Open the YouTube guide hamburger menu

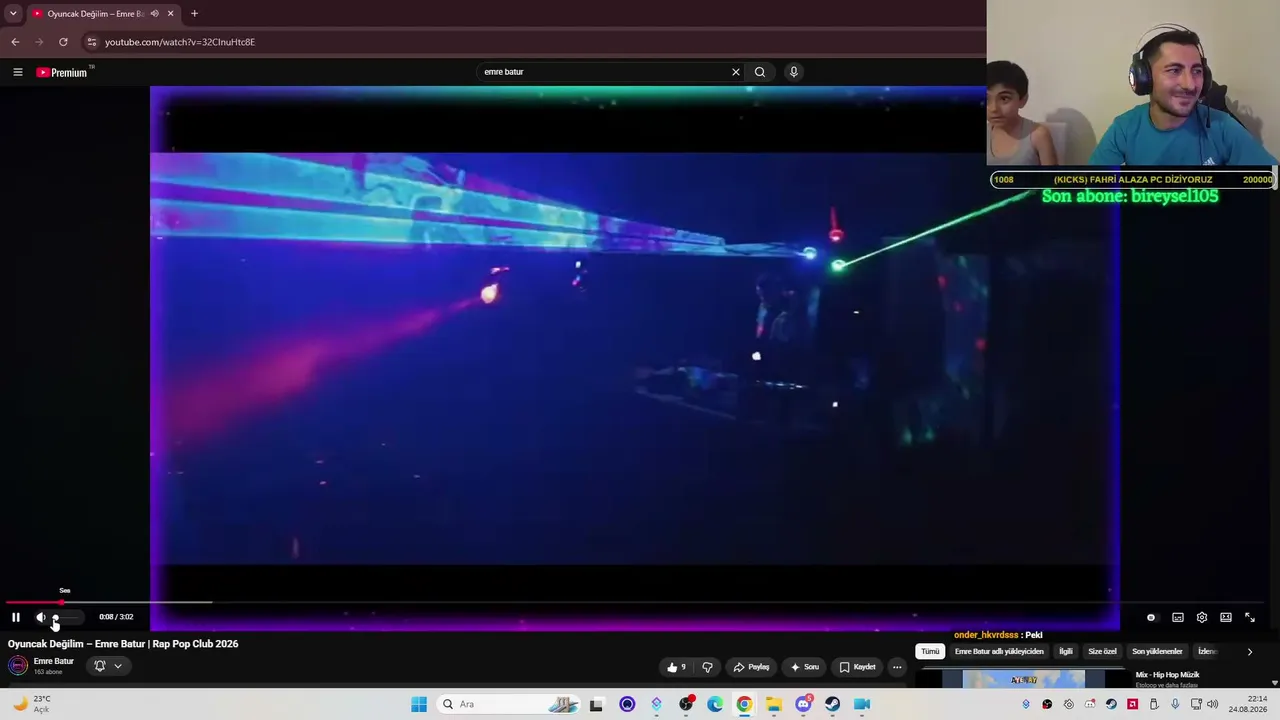click(x=17, y=72)
